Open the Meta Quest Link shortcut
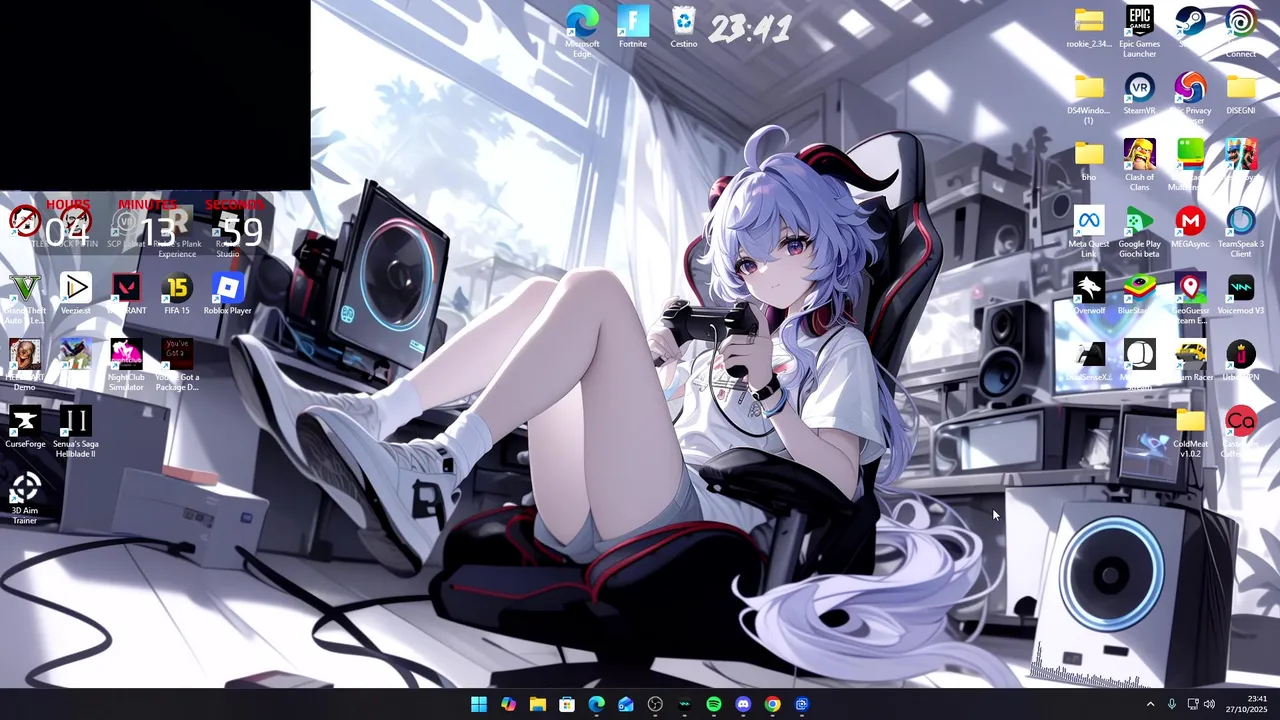The image size is (1280, 720). [x=1089, y=232]
